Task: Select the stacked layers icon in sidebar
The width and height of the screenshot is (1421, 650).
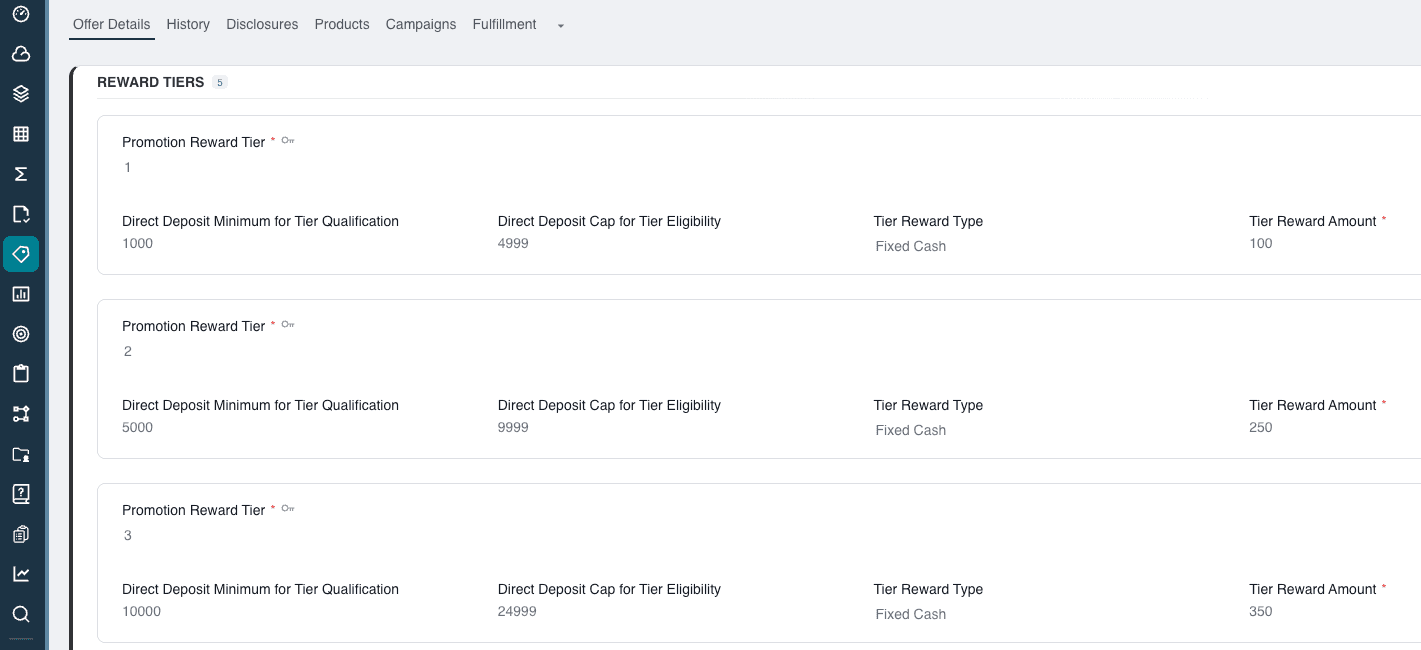Action: (21, 94)
